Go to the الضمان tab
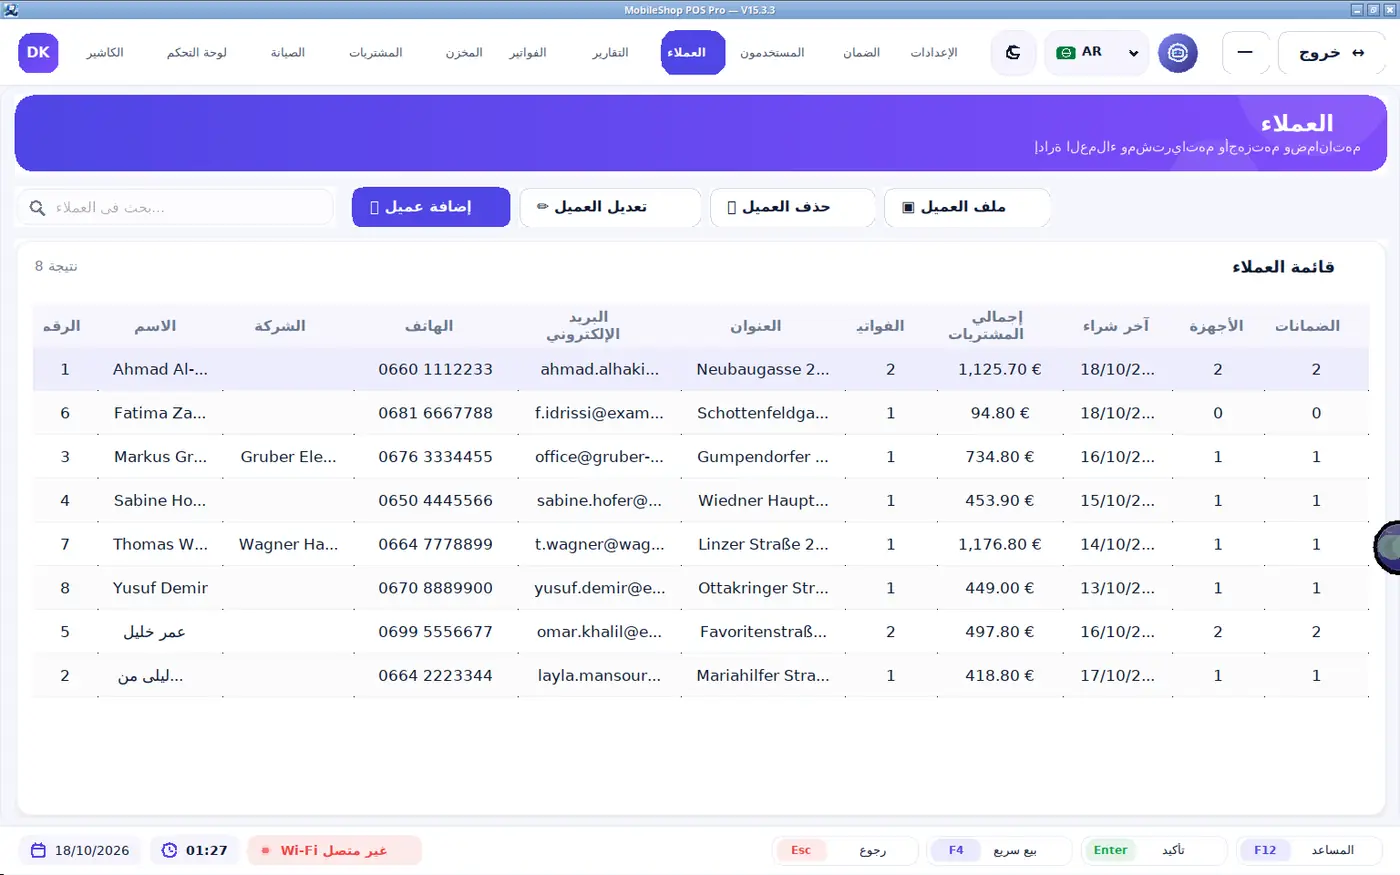1400x875 pixels. coord(861,53)
